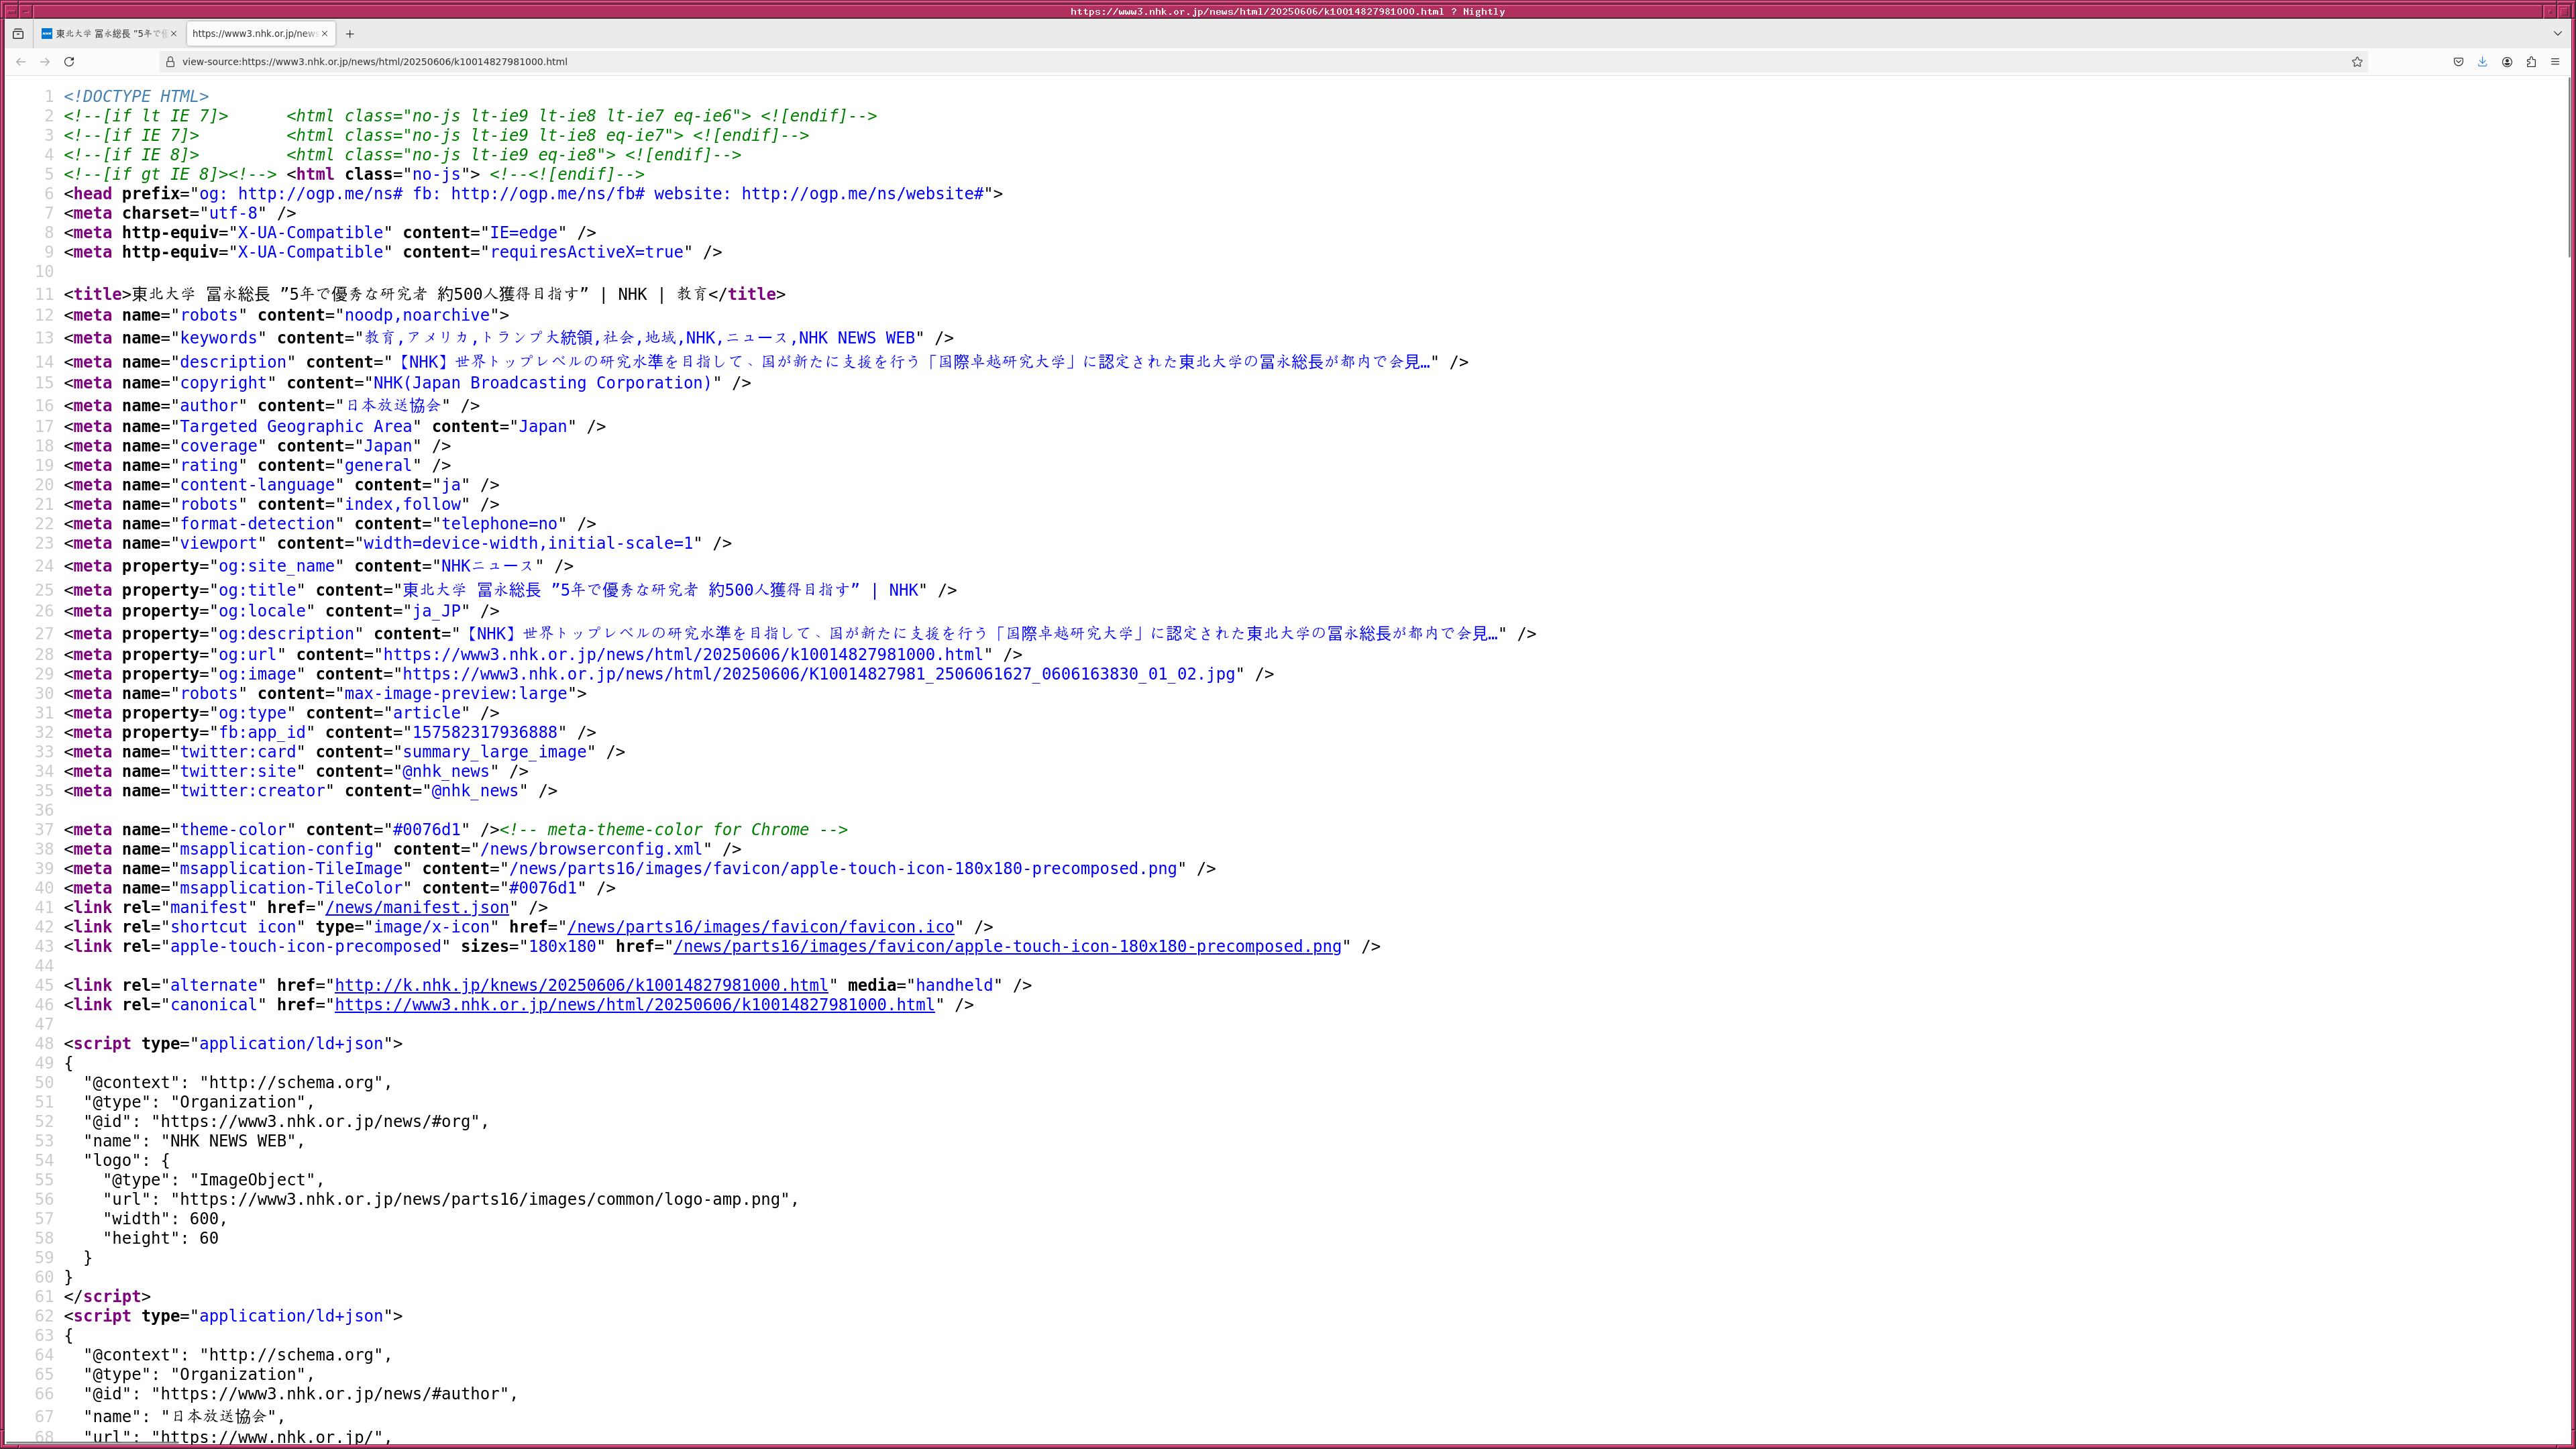Open Firefox View in the tab bar
2576x1449 pixels.
click(18, 34)
